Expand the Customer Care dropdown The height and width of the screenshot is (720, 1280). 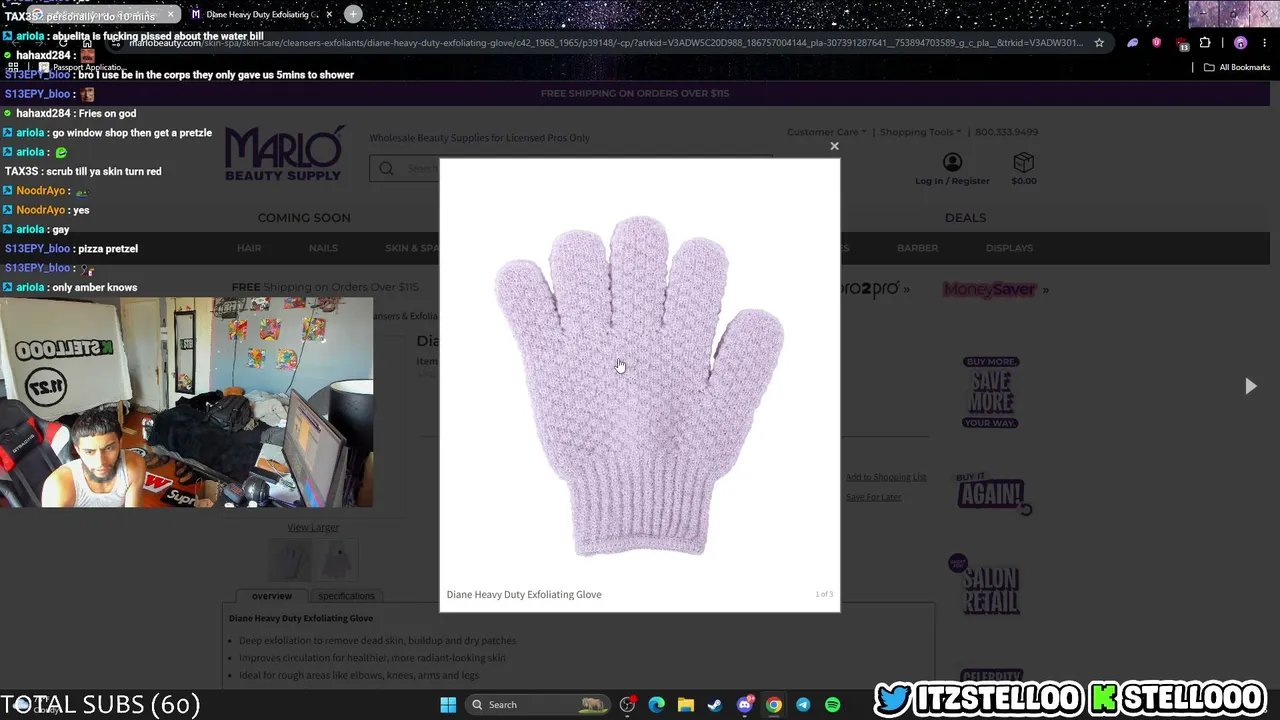tap(826, 132)
